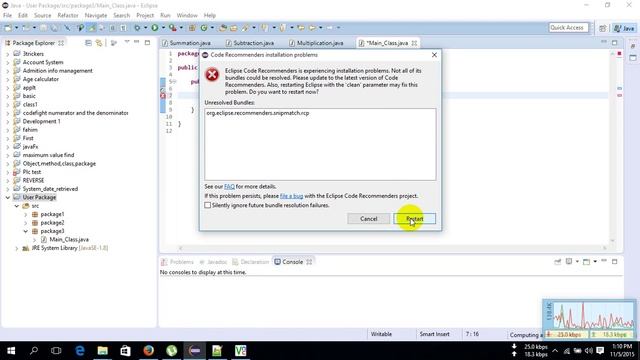Click the Forward navigation yellow arrow
This screenshot has height=360, width=640.
[312, 28]
